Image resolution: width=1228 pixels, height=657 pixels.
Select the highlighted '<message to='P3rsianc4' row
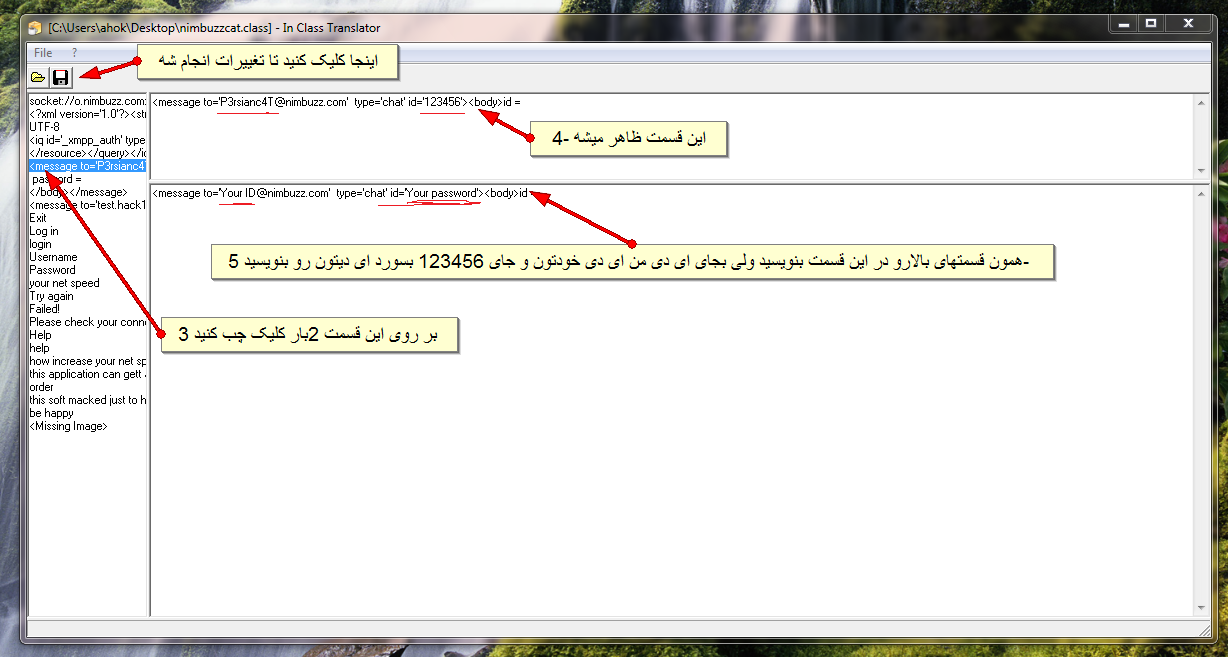(88, 166)
